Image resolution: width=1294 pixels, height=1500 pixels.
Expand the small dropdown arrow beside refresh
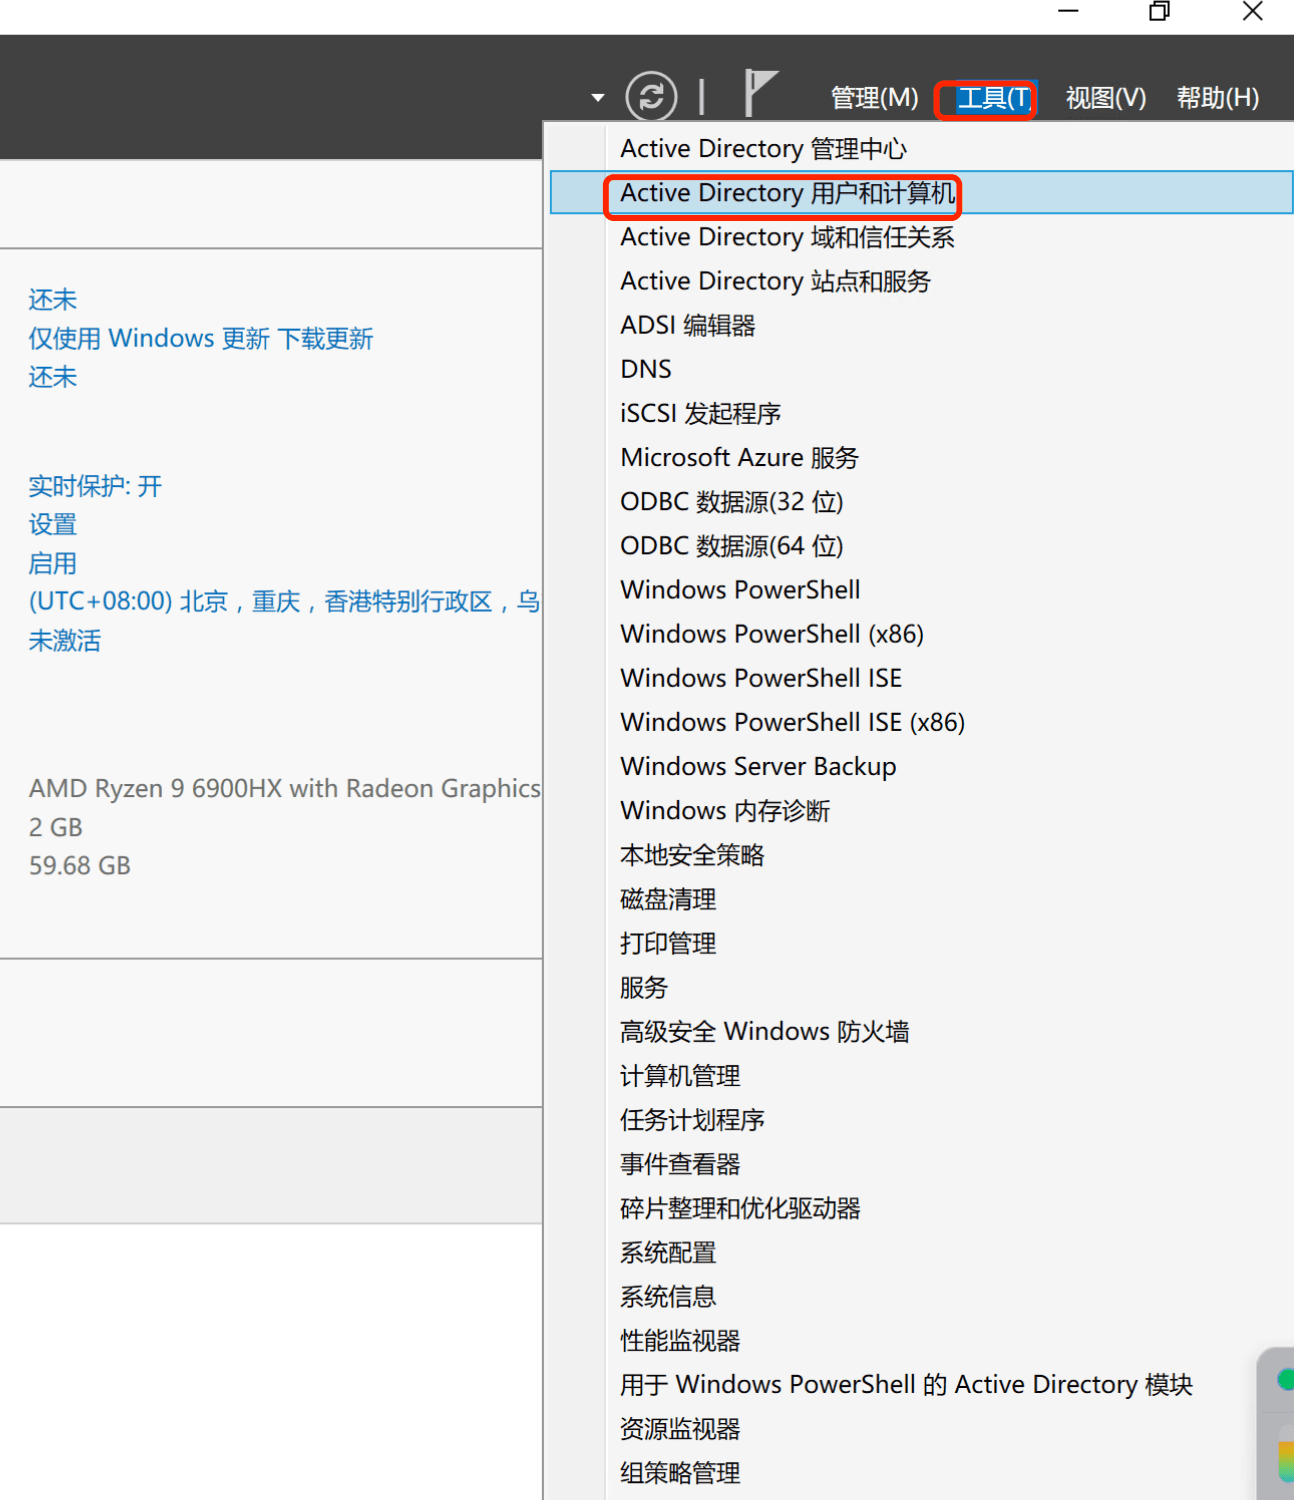598,98
